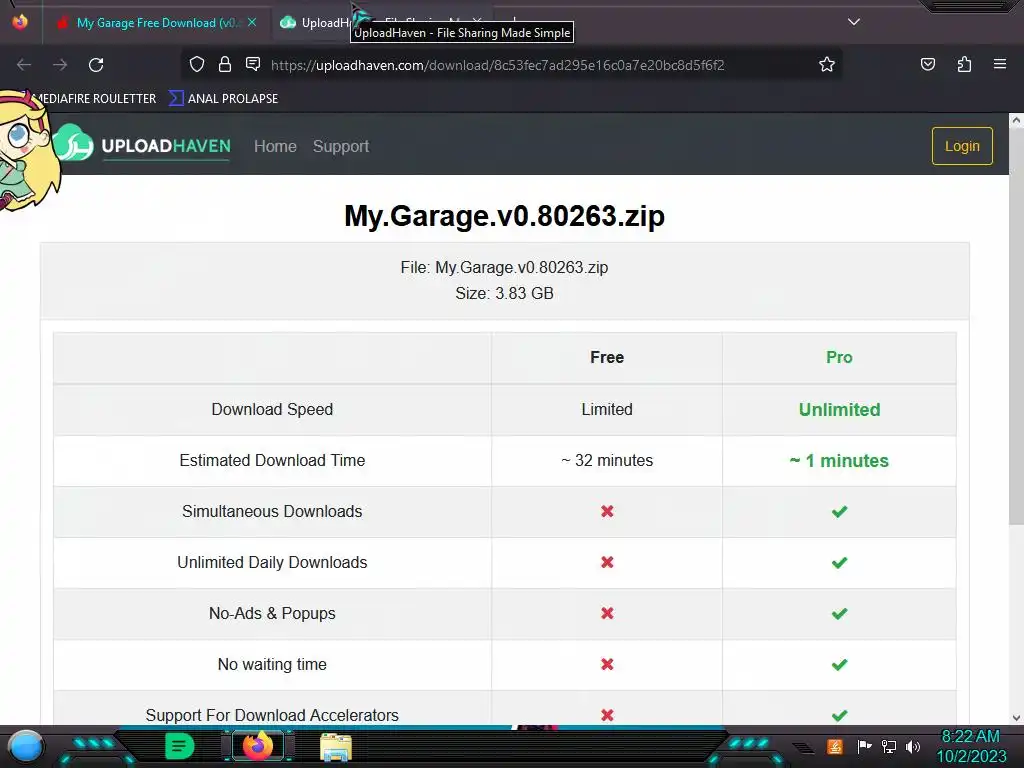Switch to the My Garage Free Download tab
This screenshot has height=768, width=1024.
[157, 22]
